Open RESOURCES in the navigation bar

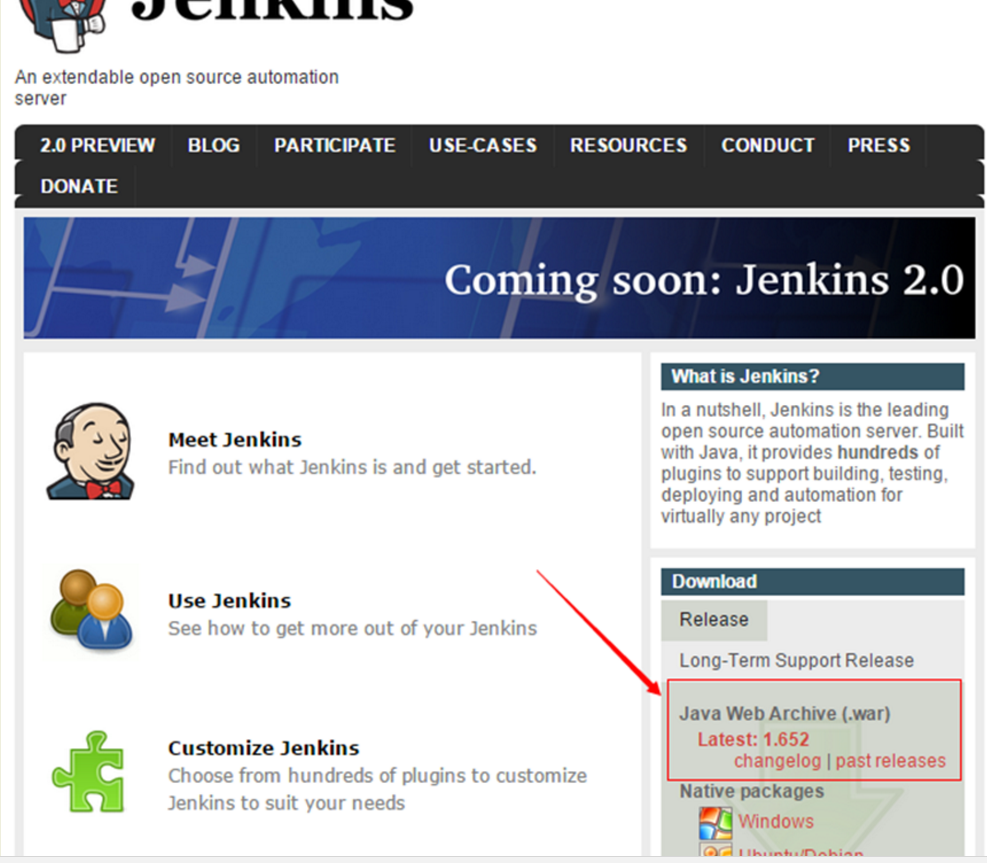click(629, 145)
